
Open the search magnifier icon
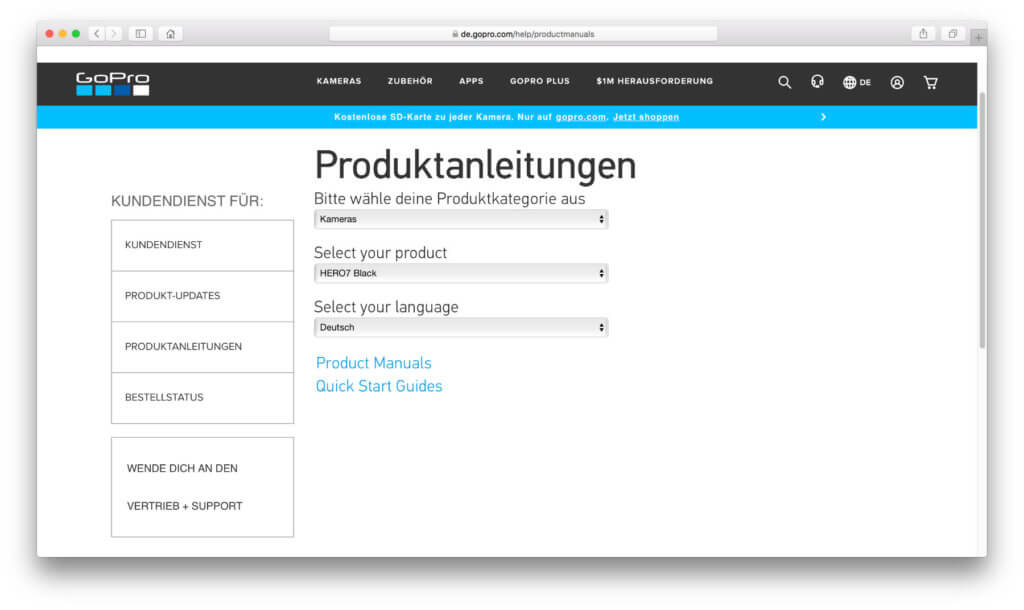click(784, 82)
